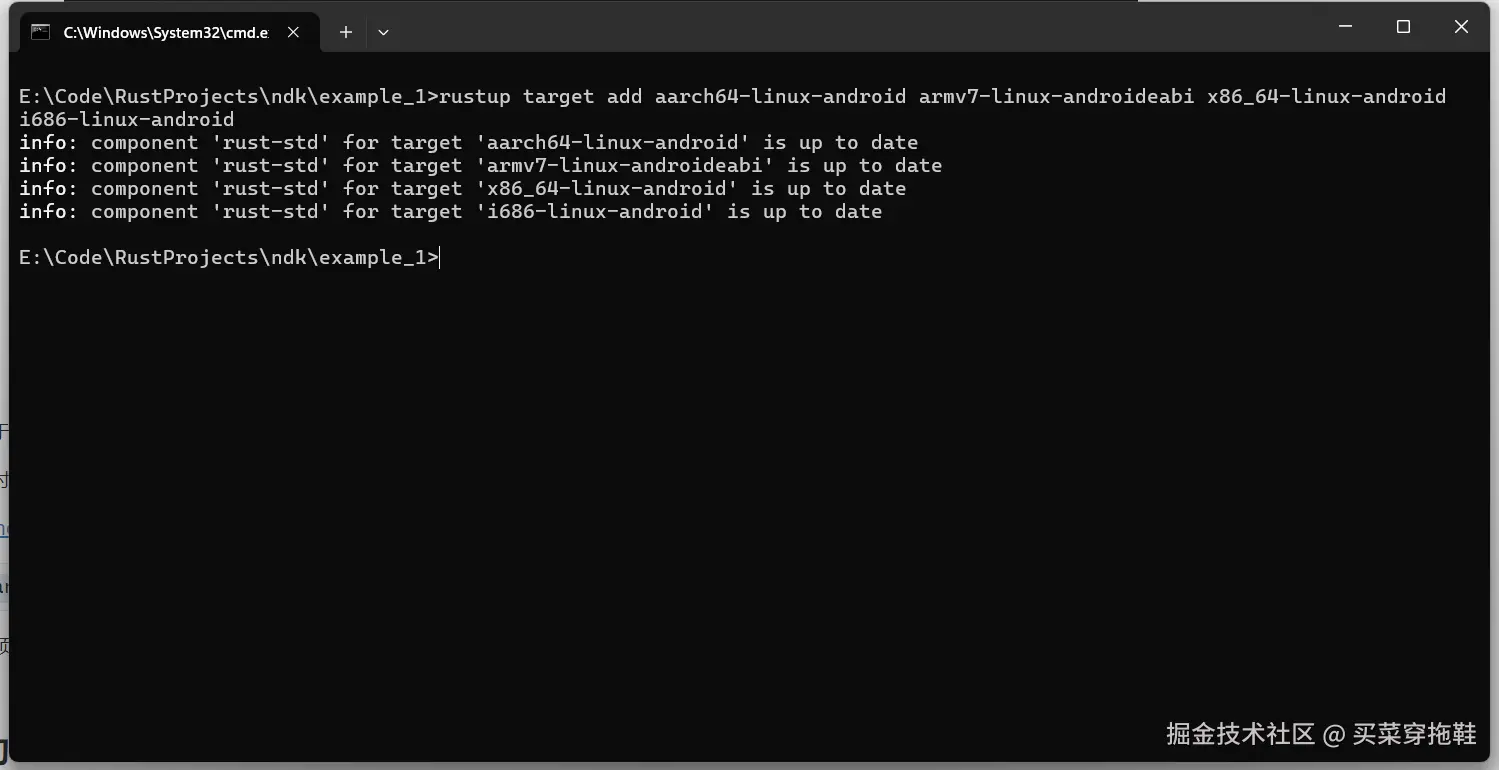Click the cmd icon in the terminal tab
The image size is (1499, 770).
coord(41,32)
